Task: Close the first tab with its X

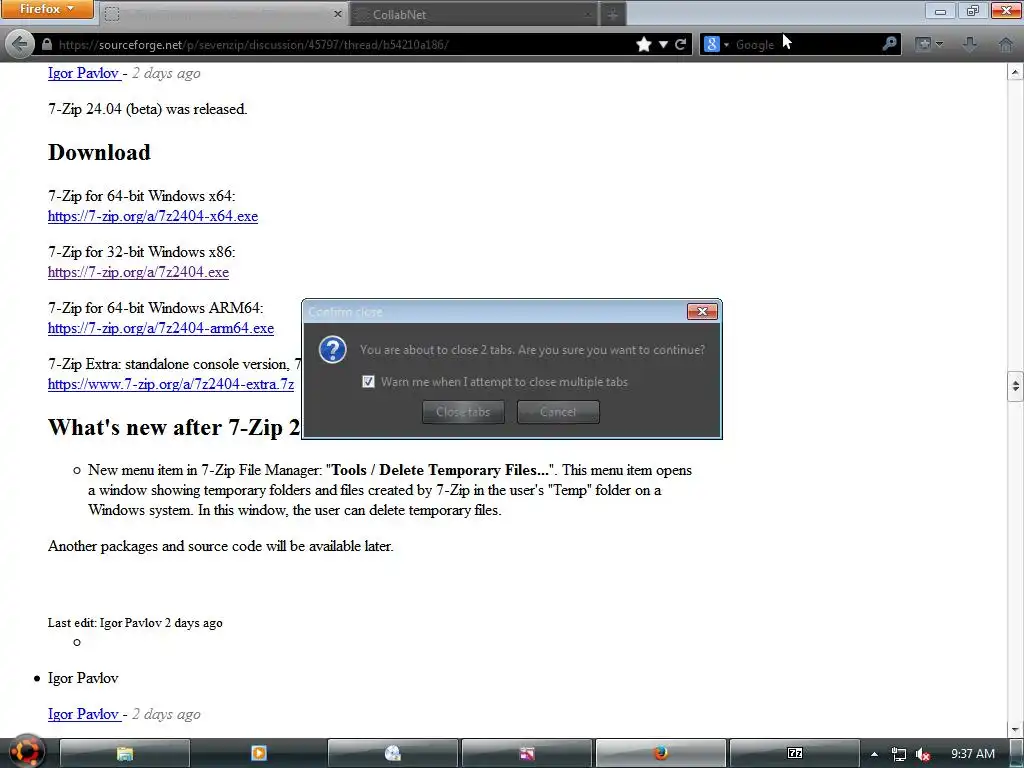Action: (x=337, y=14)
